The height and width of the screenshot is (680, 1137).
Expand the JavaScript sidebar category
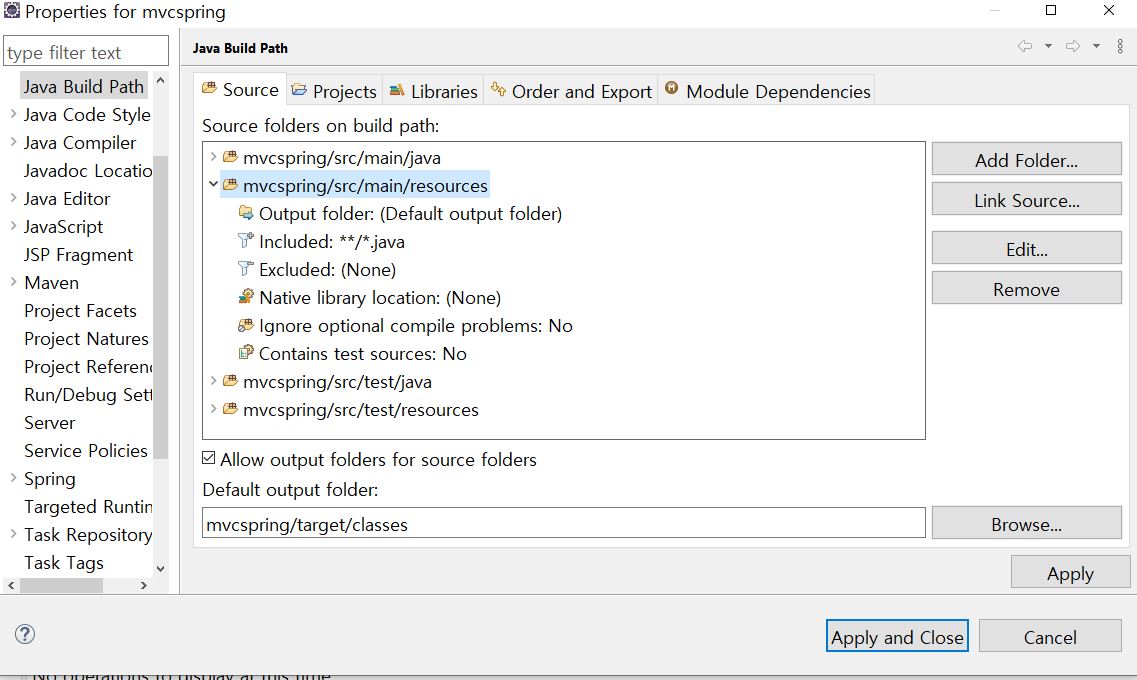point(13,226)
